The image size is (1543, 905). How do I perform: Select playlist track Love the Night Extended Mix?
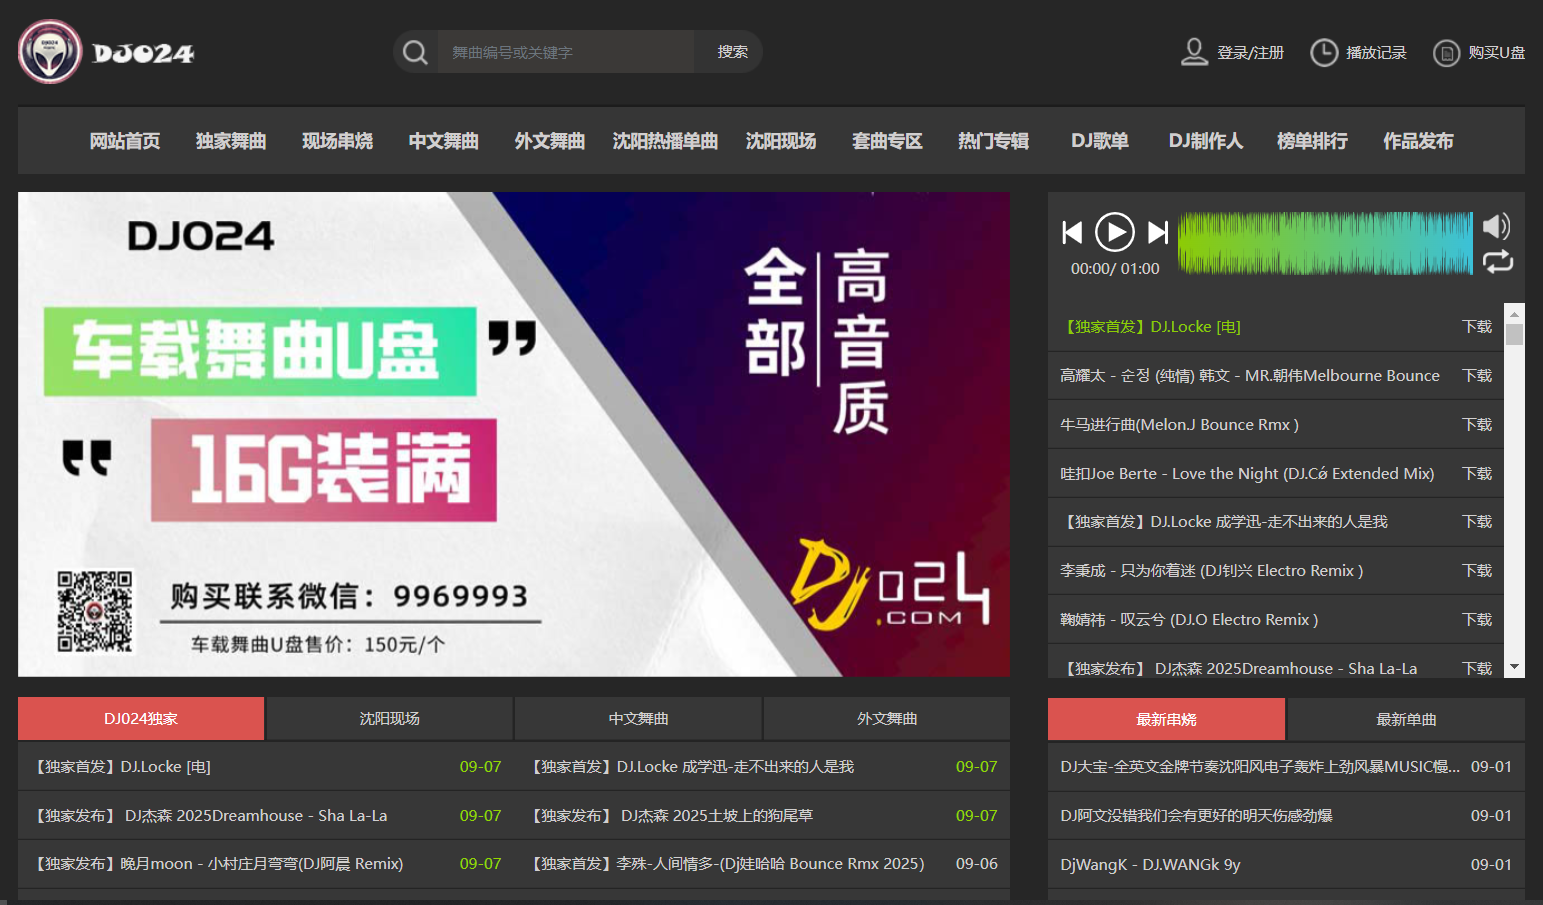[x=1247, y=474]
